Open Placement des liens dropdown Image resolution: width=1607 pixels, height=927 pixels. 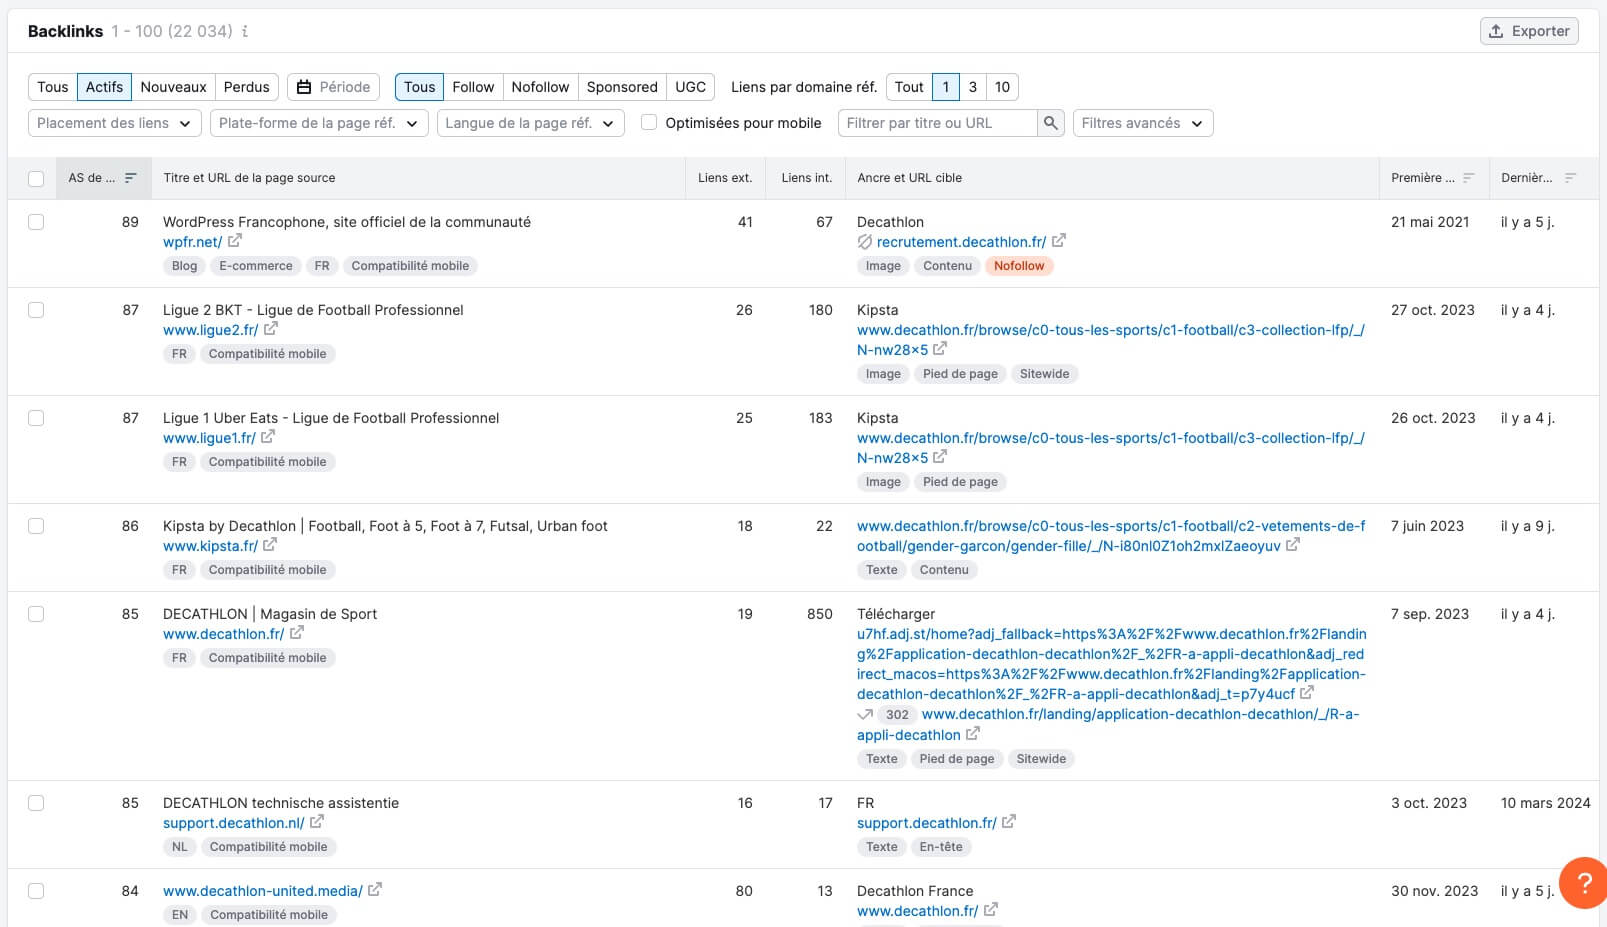114,123
